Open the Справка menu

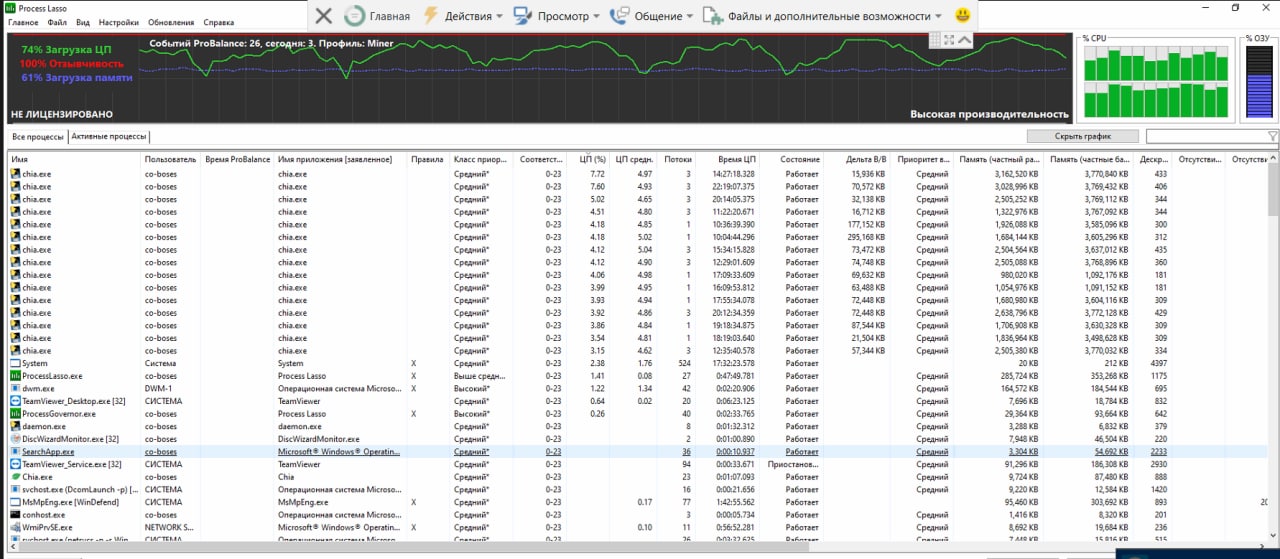[x=219, y=22]
